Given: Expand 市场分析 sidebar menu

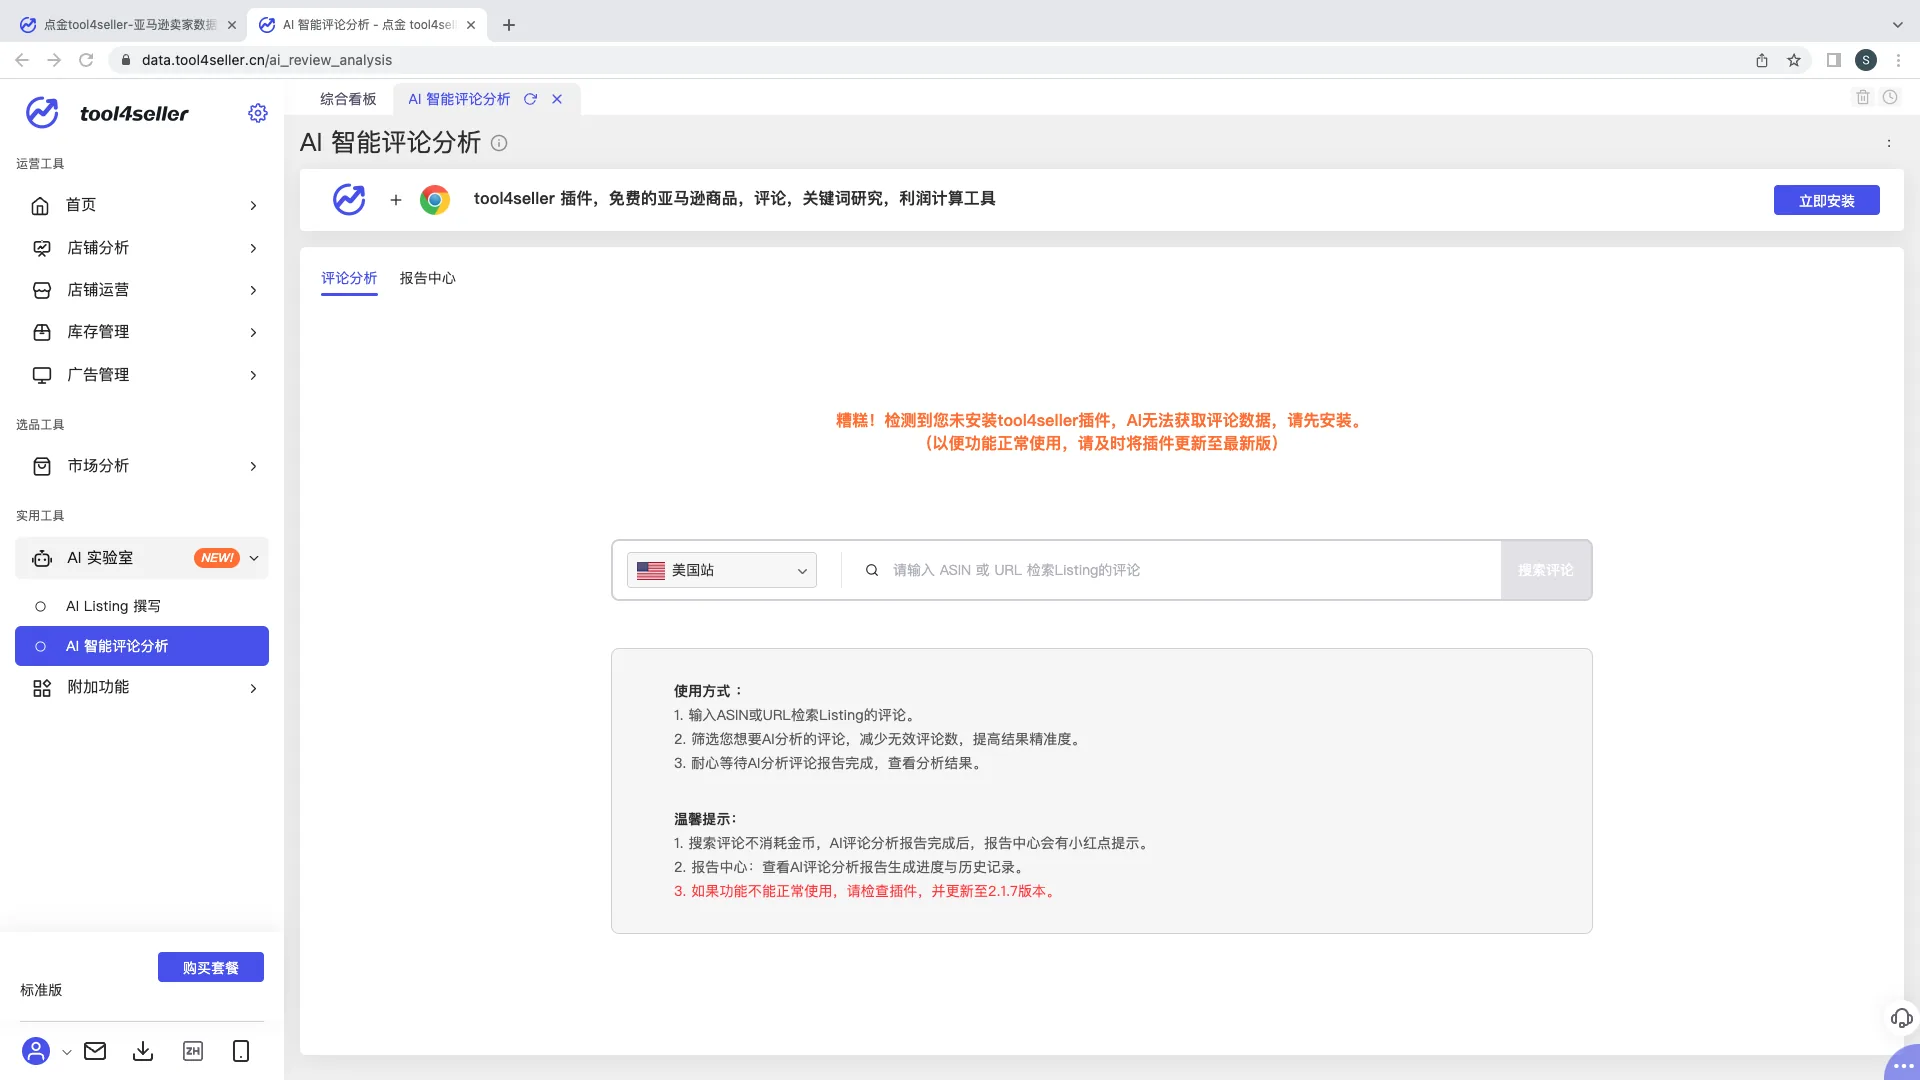Looking at the screenshot, I should 142,466.
